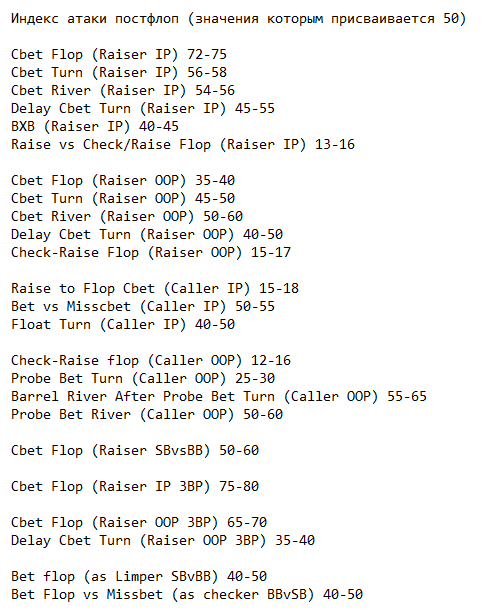
Task: Click the 'Cbet River (Raiser OOP) 50-60' line
Action: 127,216
